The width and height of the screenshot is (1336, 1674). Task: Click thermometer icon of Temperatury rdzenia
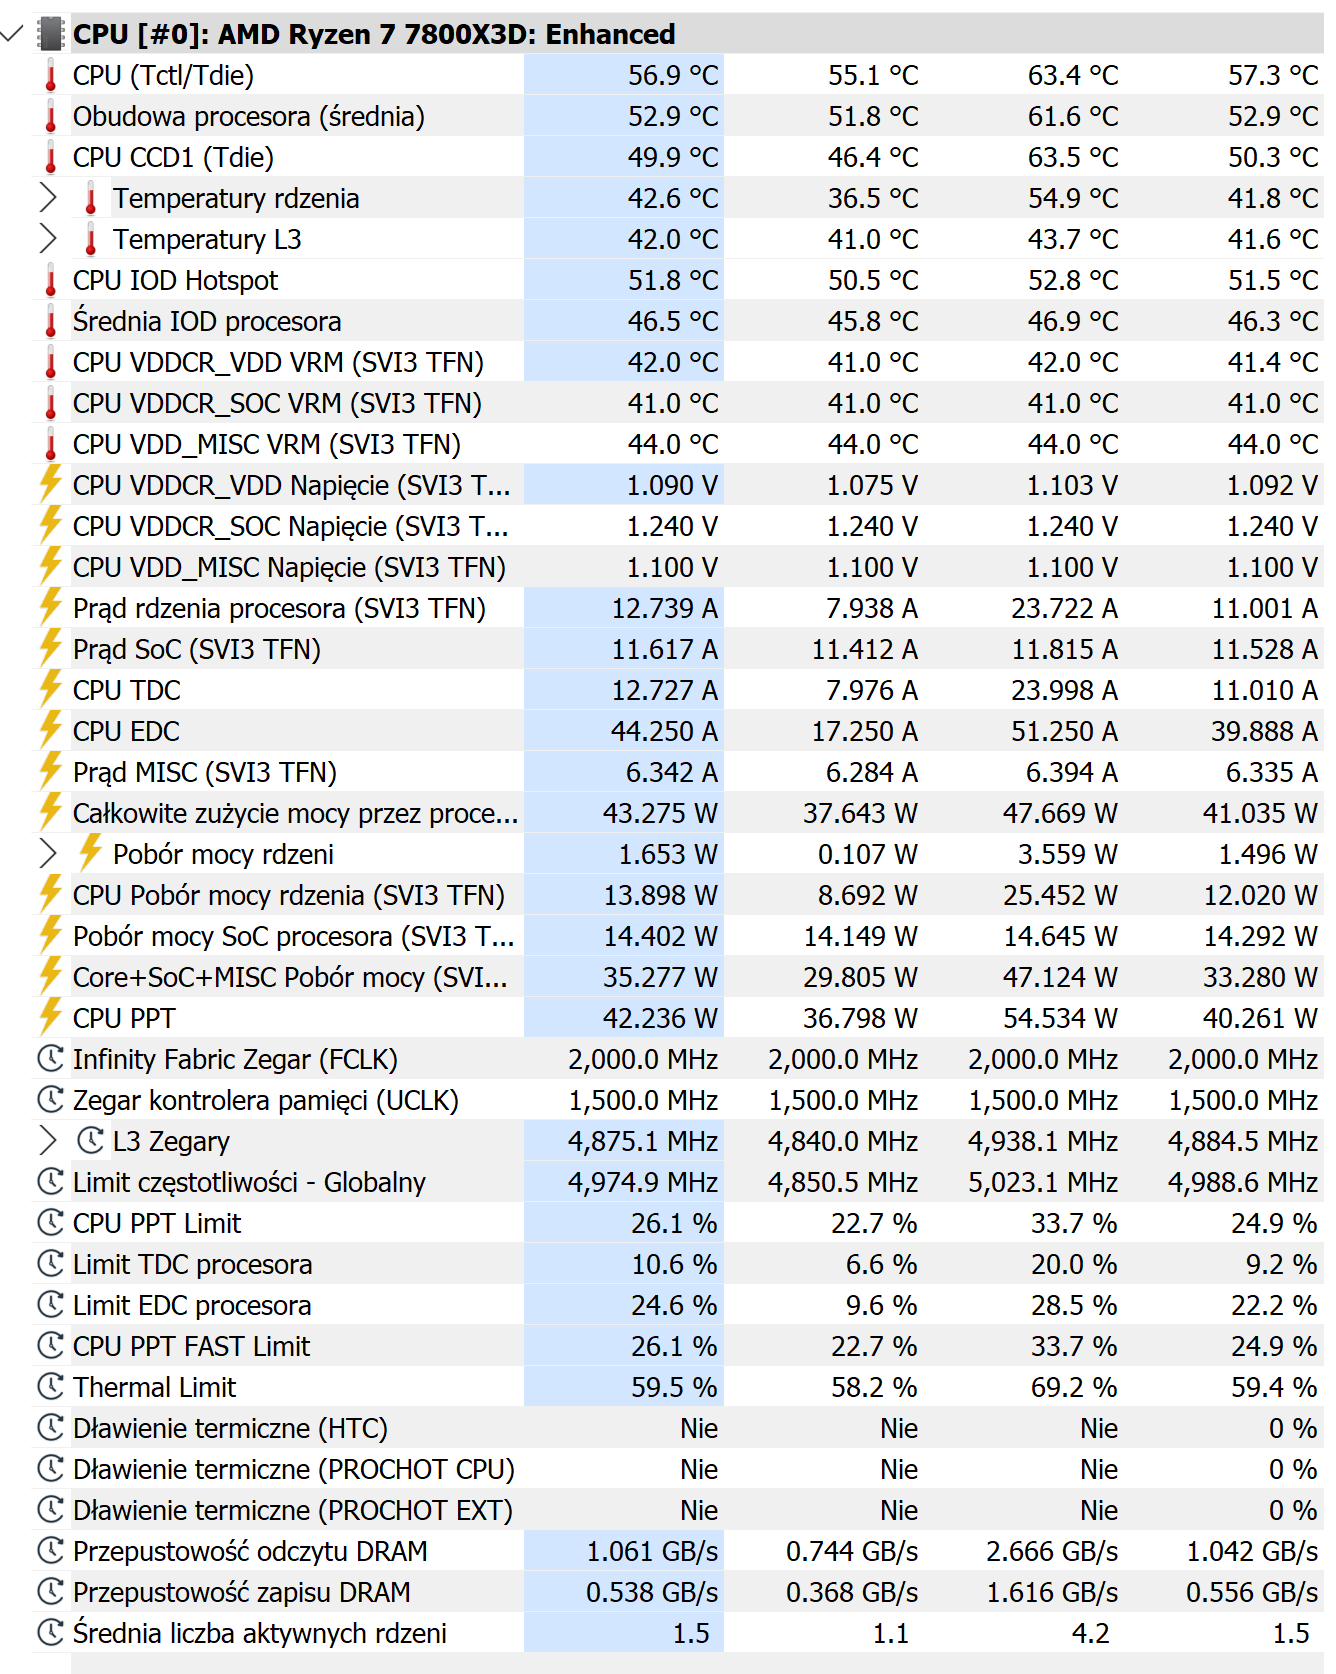pos(91,198)
